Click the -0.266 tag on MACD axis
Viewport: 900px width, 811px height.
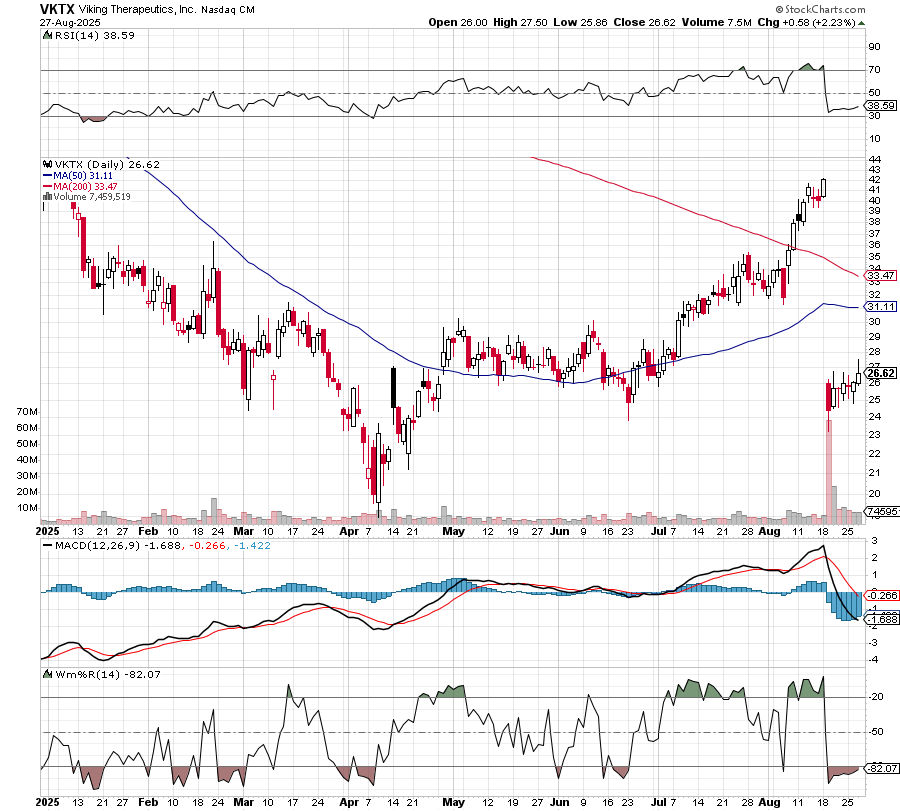pyautogui.click(x=882, y=595)
